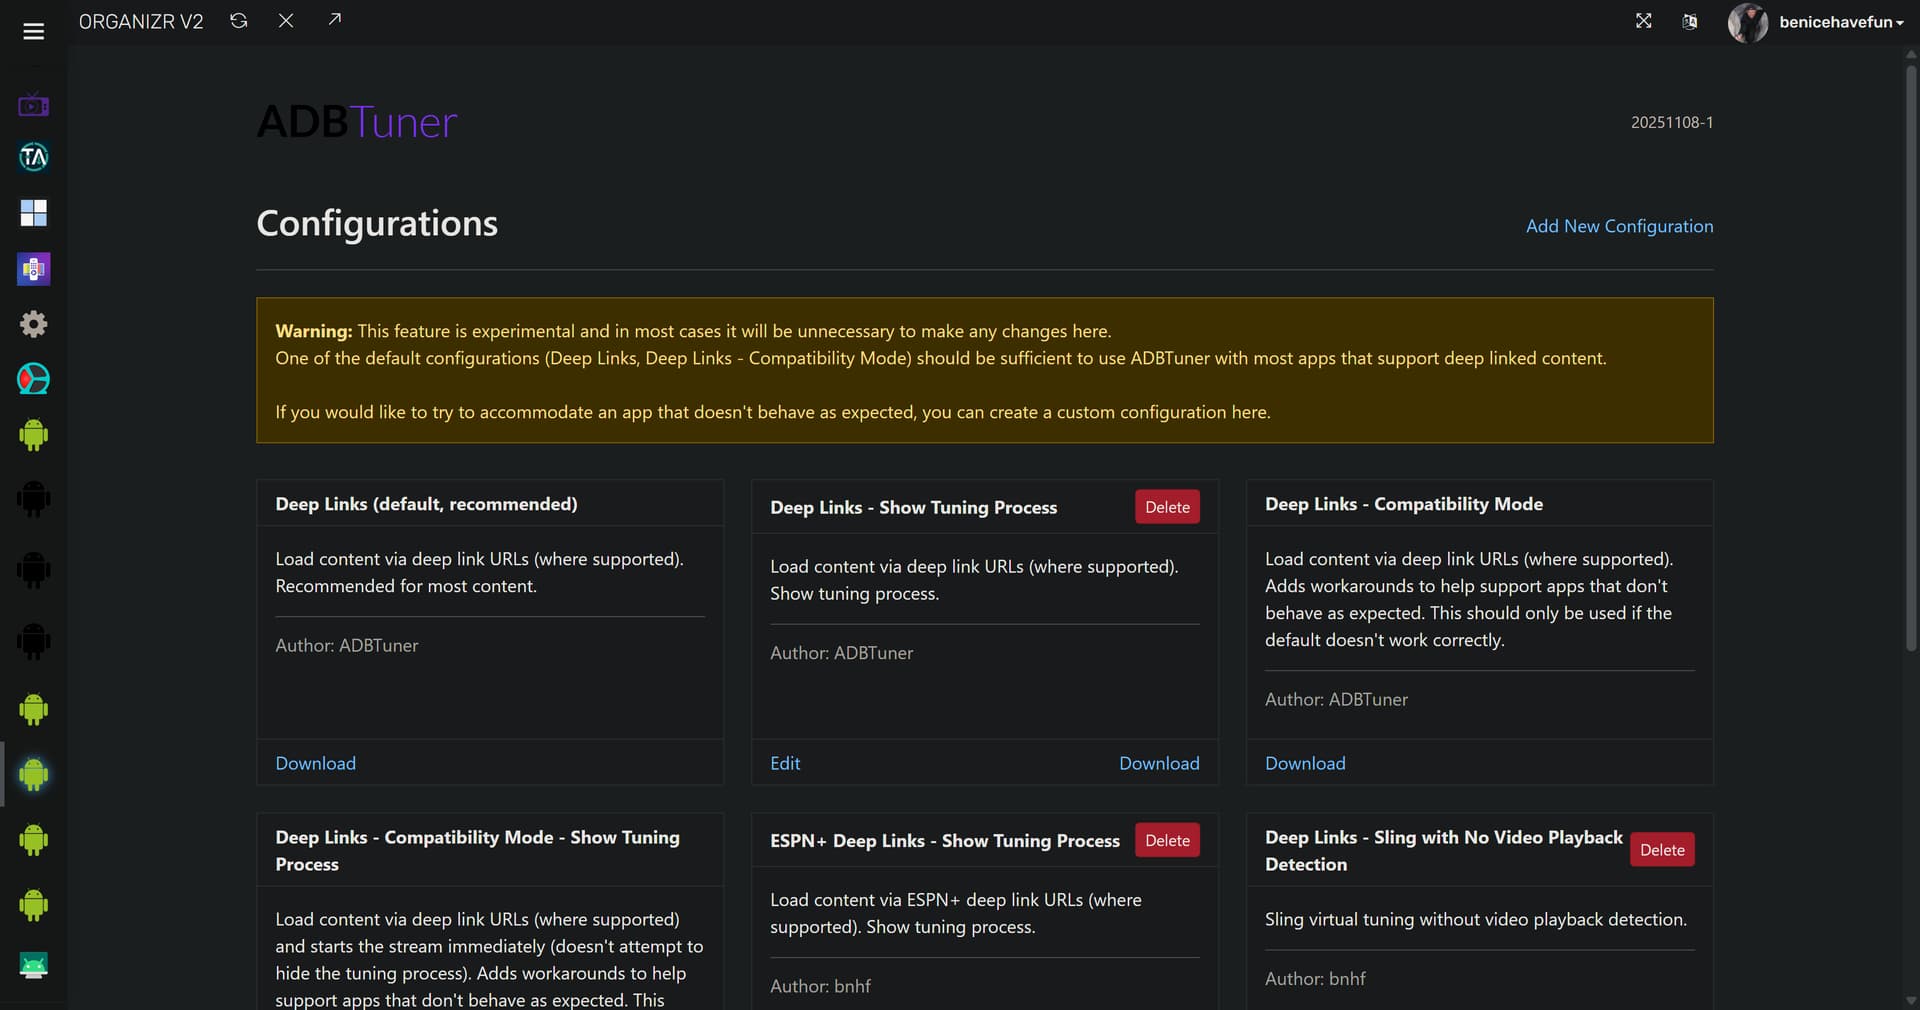Open the gray gear settings sidebar icon
This screenshot has width=1920, height=1010.
[33, 324]
